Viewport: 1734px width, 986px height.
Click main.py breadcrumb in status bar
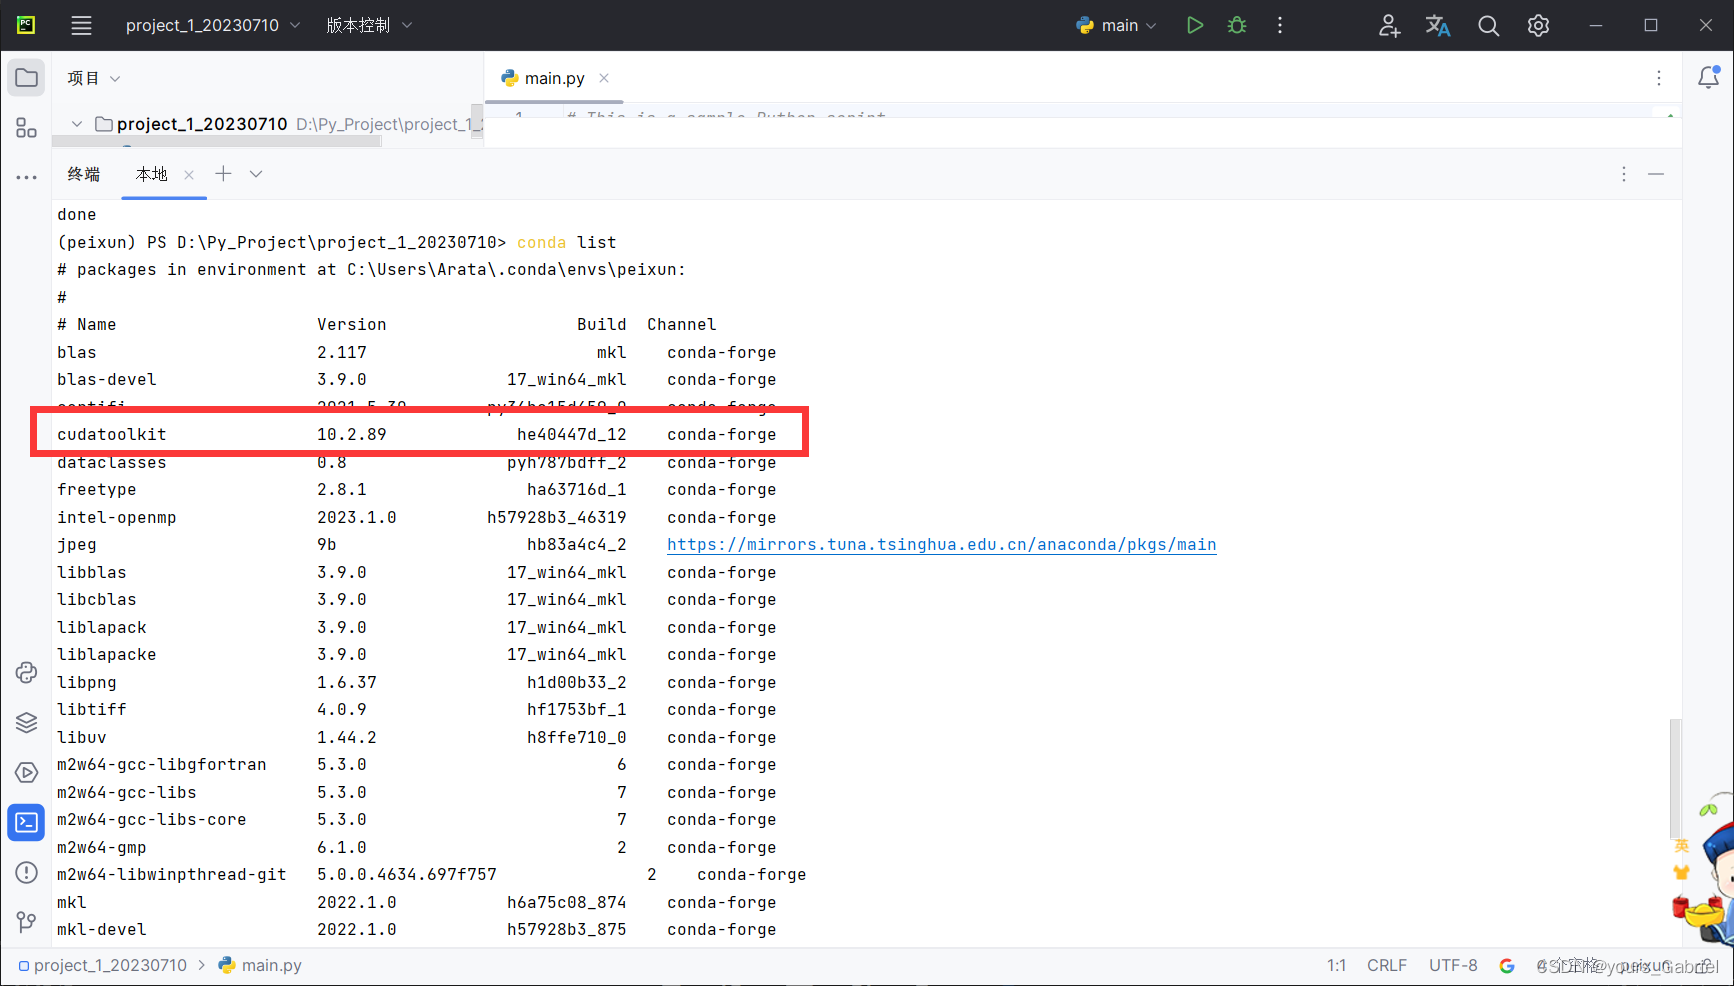click(260, 966)
